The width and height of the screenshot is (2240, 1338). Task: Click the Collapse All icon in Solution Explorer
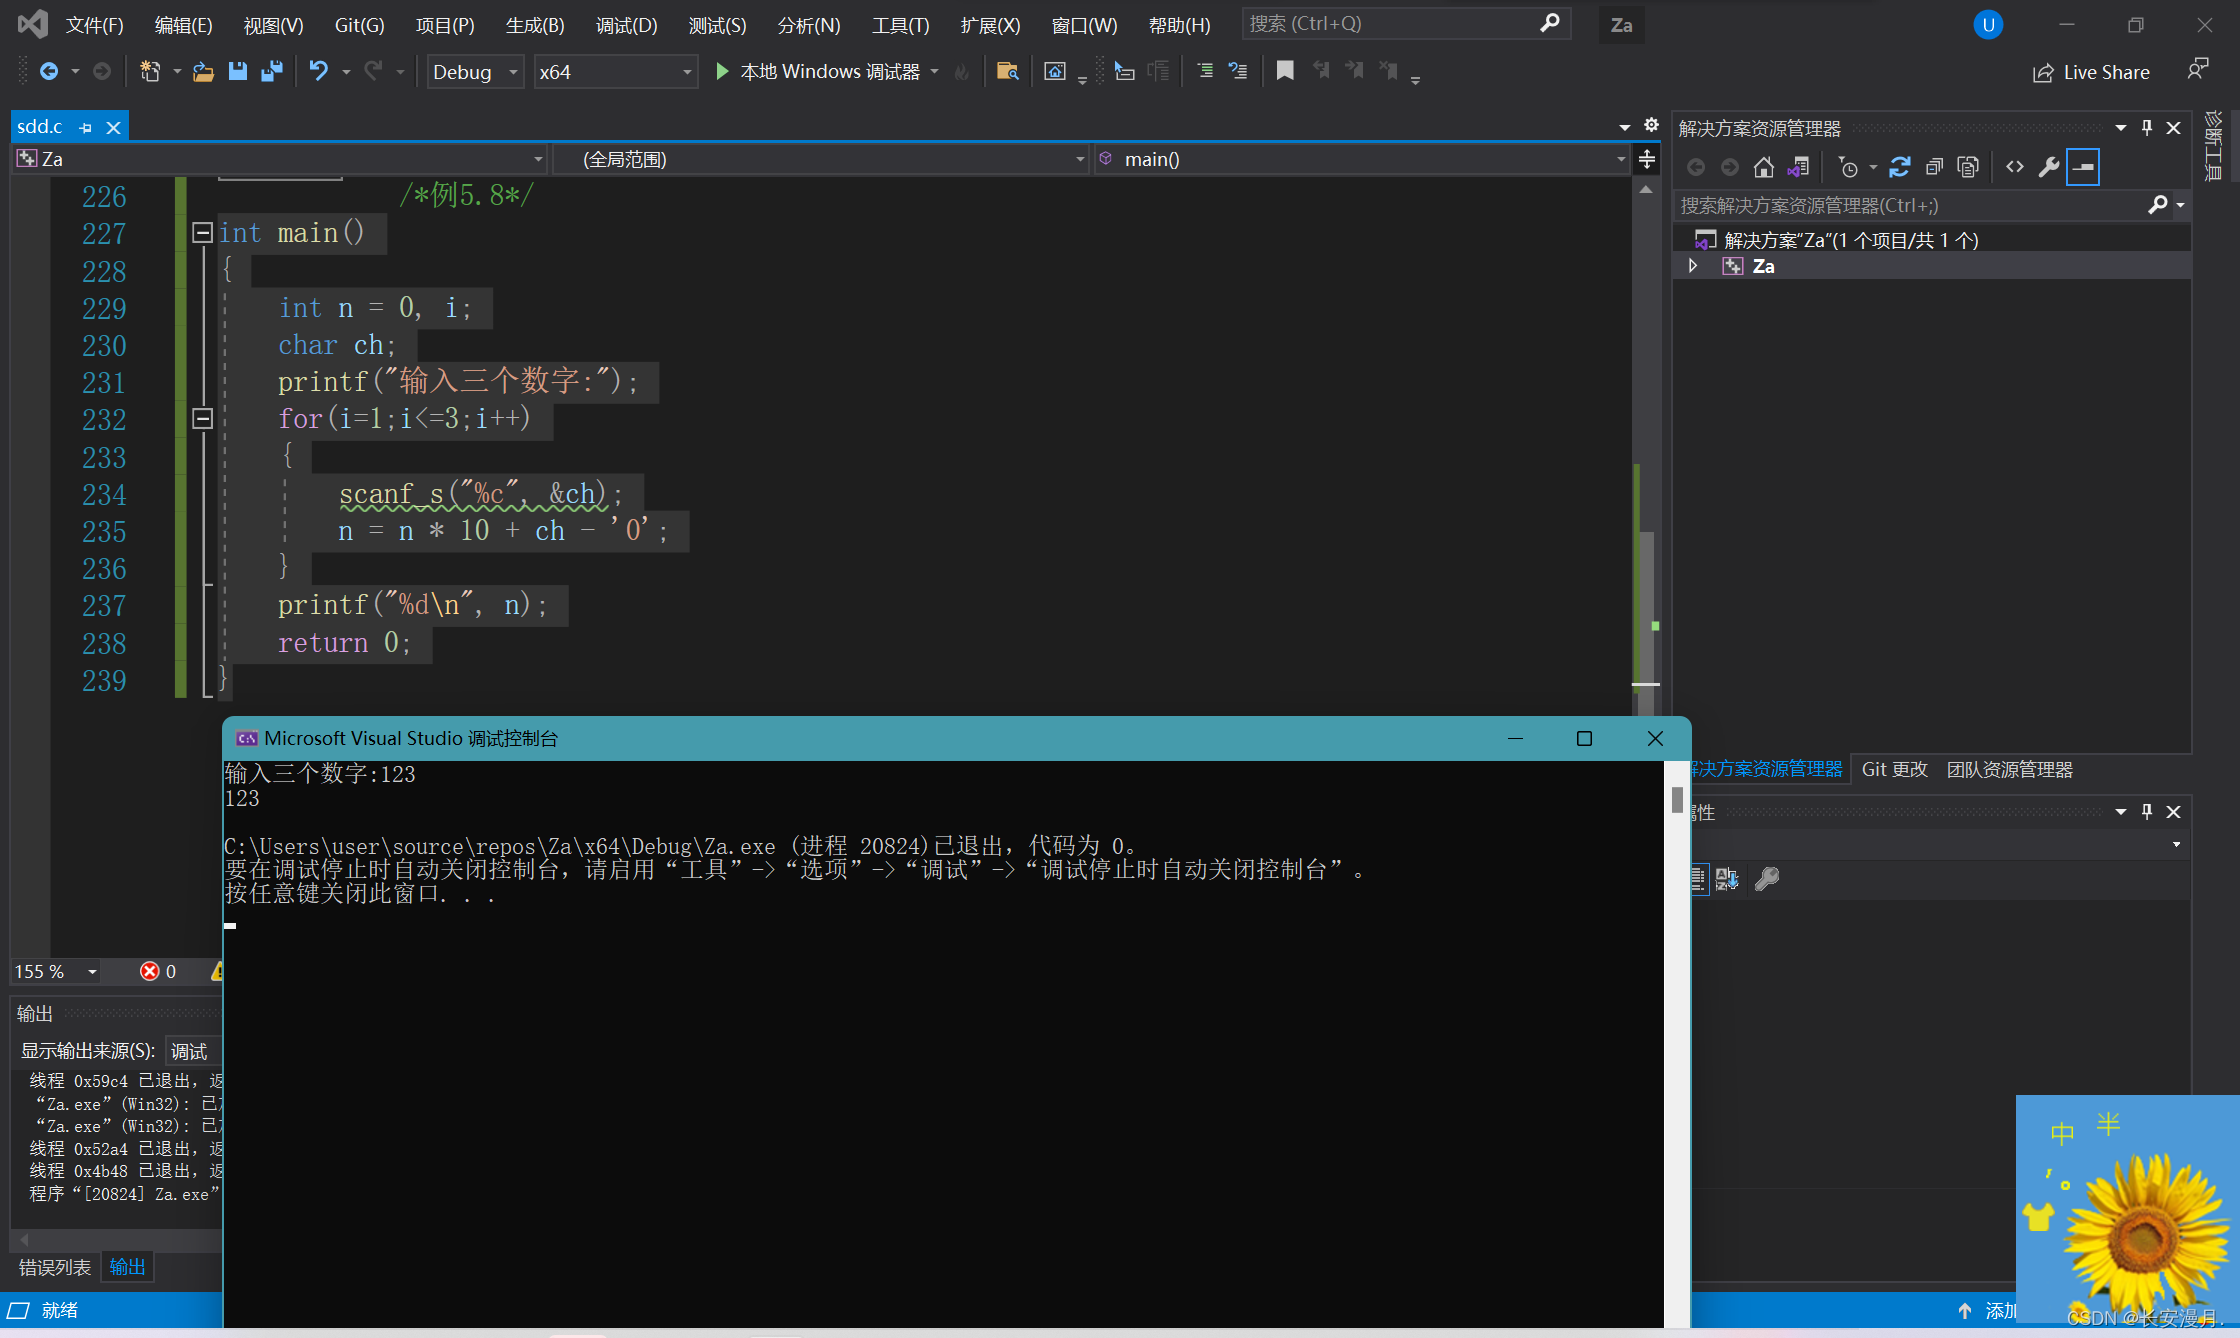click(1934, 167)
